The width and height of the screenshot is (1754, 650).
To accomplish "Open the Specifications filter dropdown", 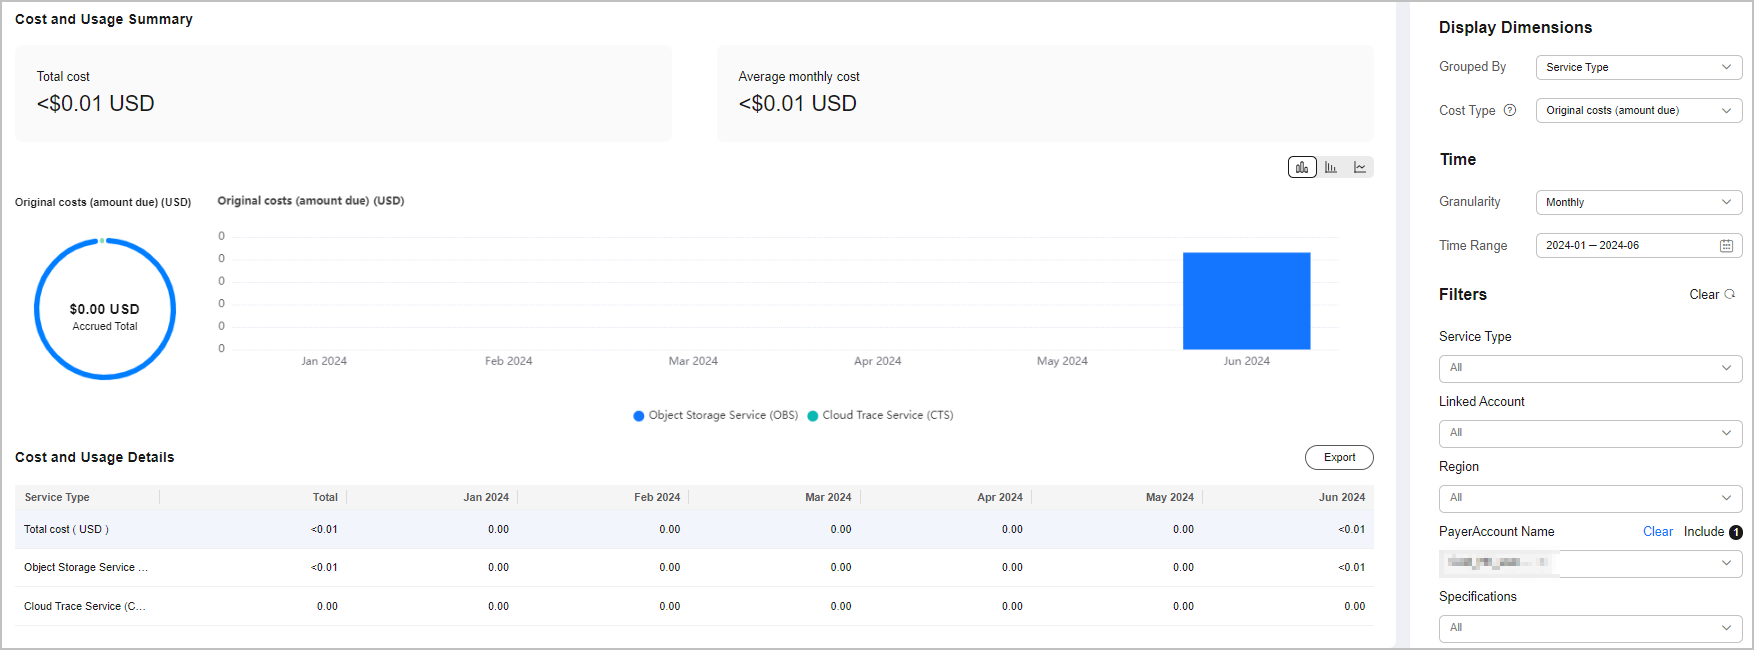I will 1590,628.
